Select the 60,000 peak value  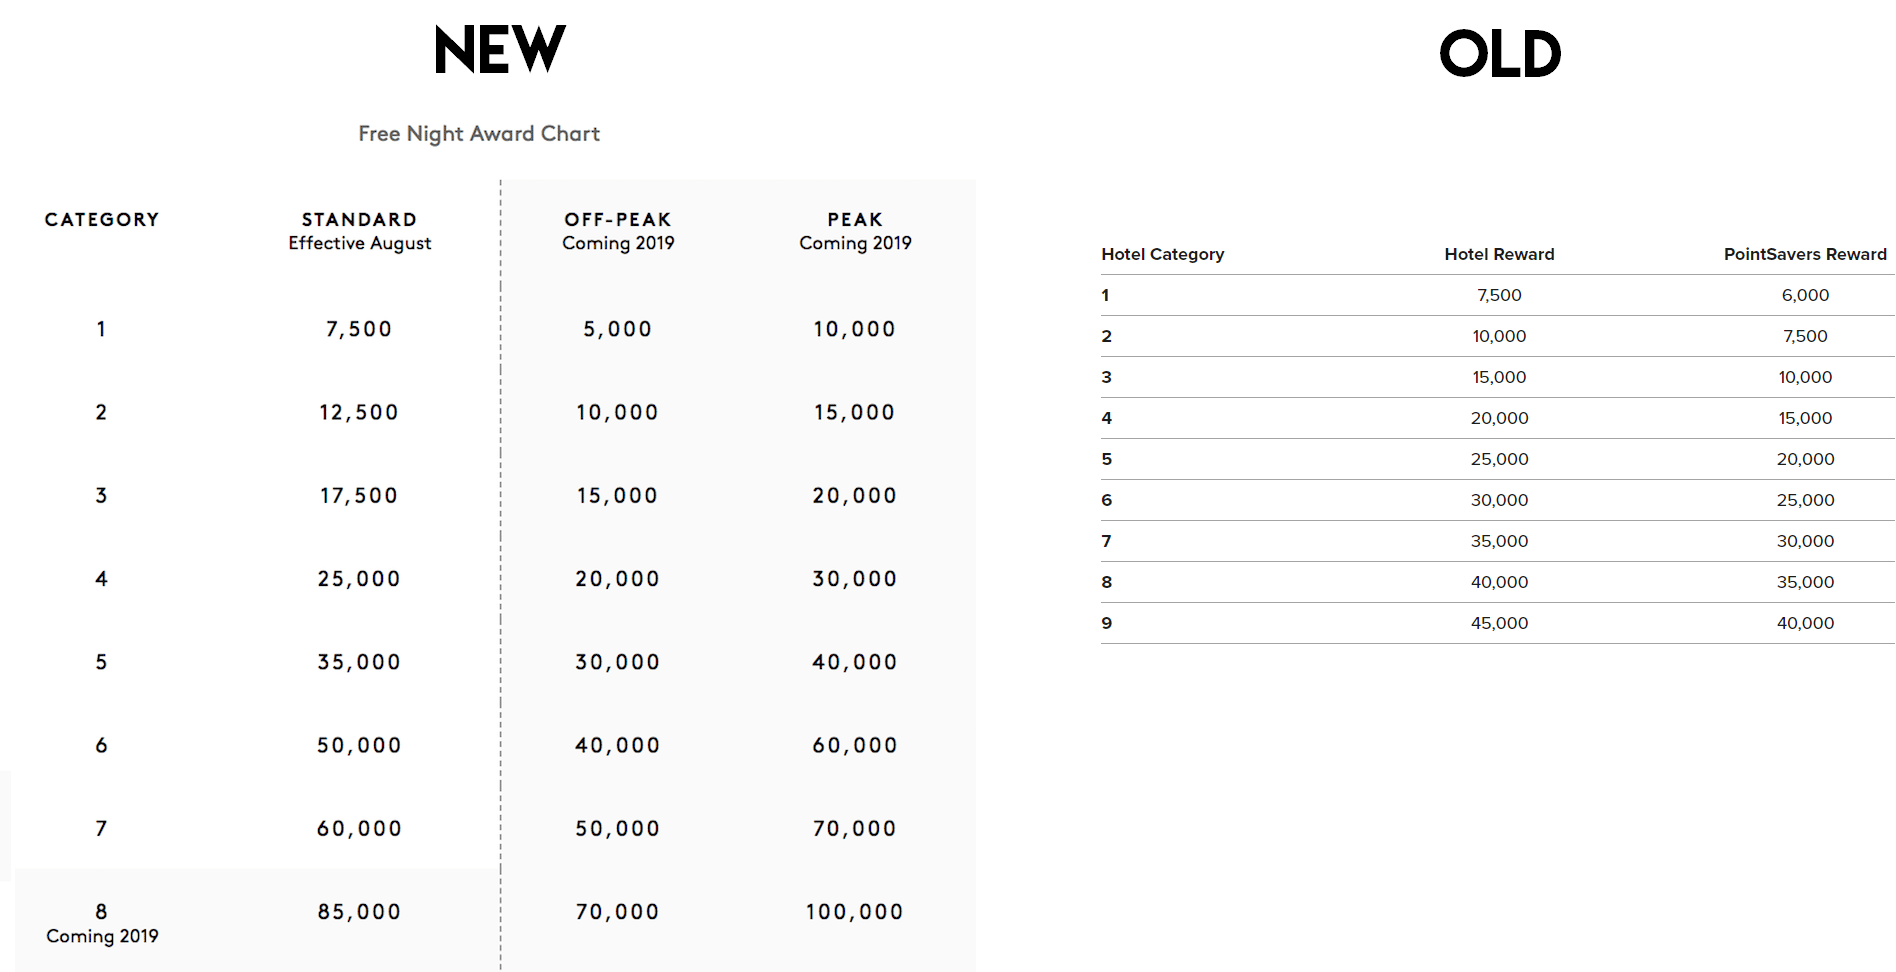(855, 746)
